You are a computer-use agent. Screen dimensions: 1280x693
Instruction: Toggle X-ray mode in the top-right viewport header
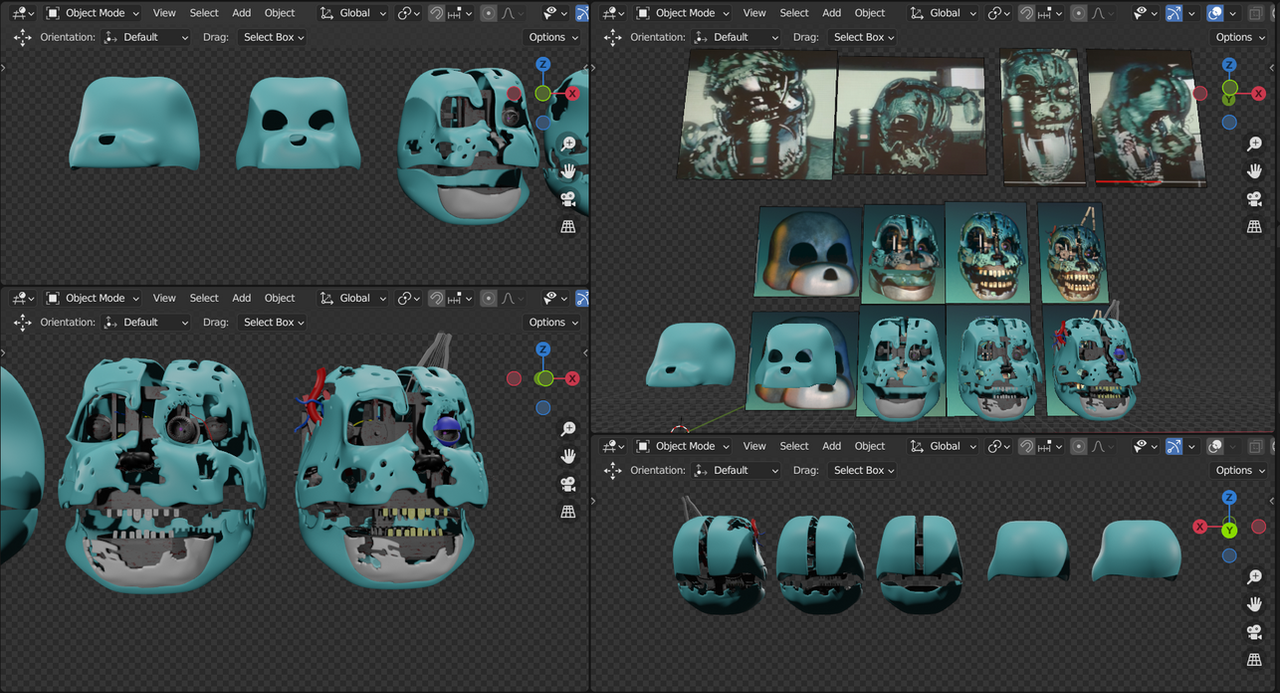(x=1256, y=13)
